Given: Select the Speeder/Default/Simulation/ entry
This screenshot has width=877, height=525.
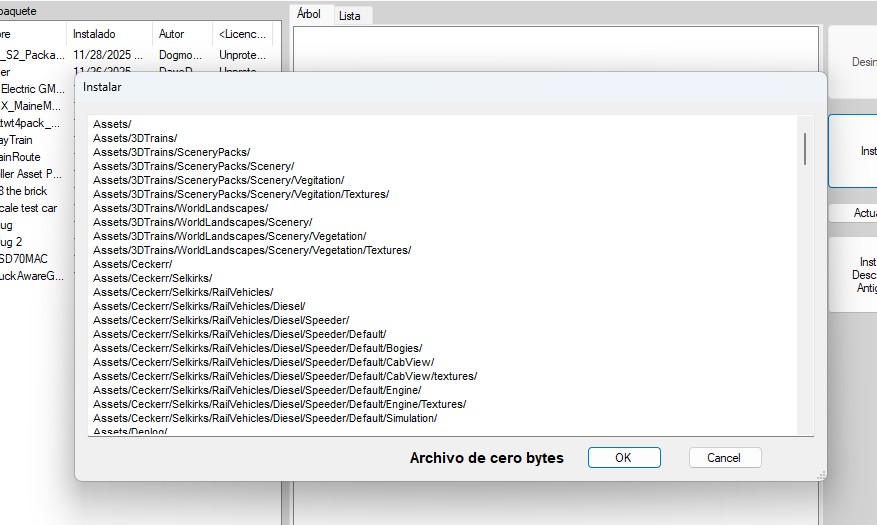Looking at the screenshot, I should click(265, 418).
